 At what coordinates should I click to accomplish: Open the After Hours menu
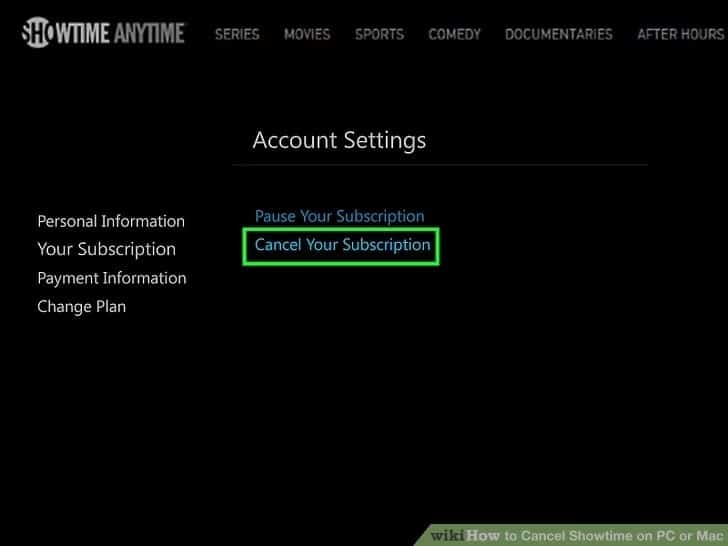pyautogui.click(x=681, y=34)
